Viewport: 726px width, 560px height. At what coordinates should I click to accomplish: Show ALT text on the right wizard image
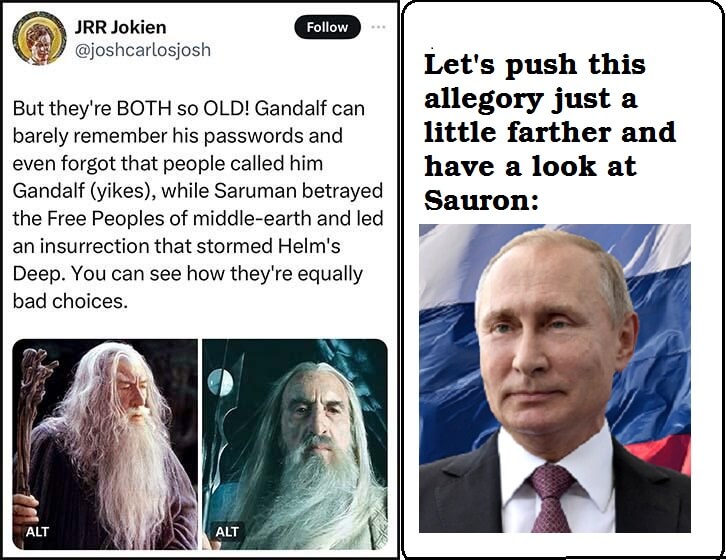227,531
